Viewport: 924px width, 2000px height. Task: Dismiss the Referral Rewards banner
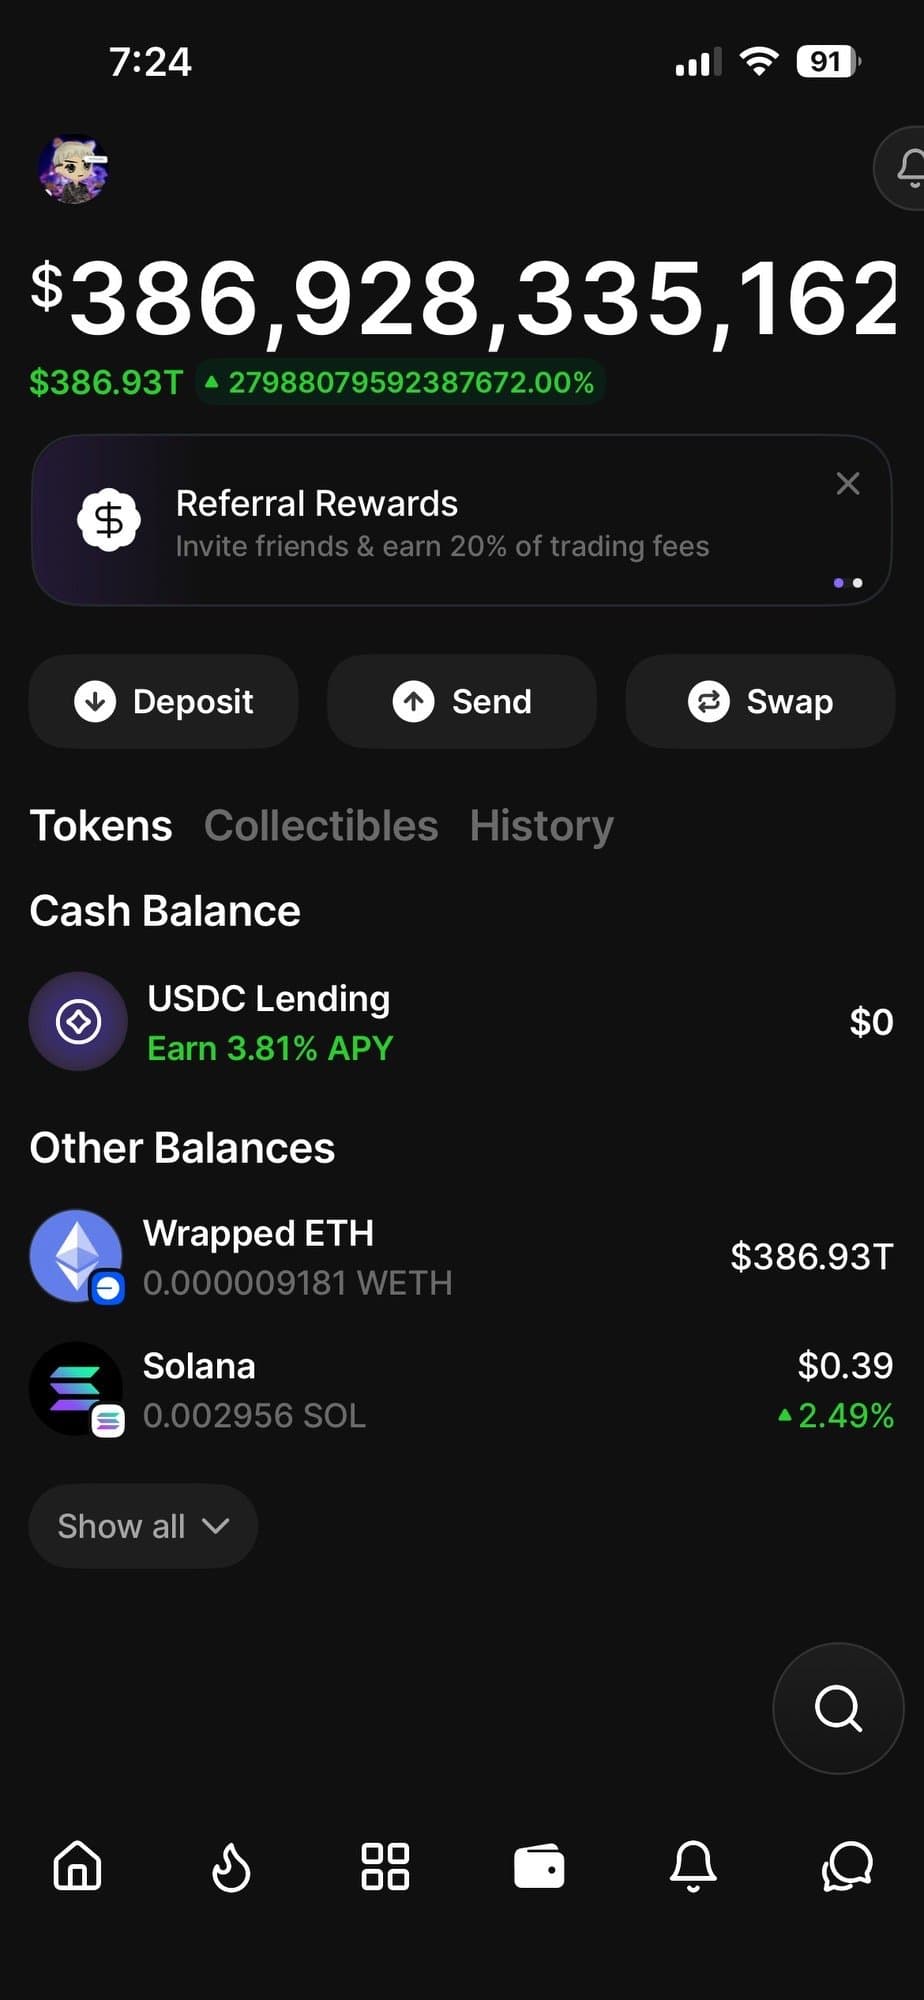[848, 484]
